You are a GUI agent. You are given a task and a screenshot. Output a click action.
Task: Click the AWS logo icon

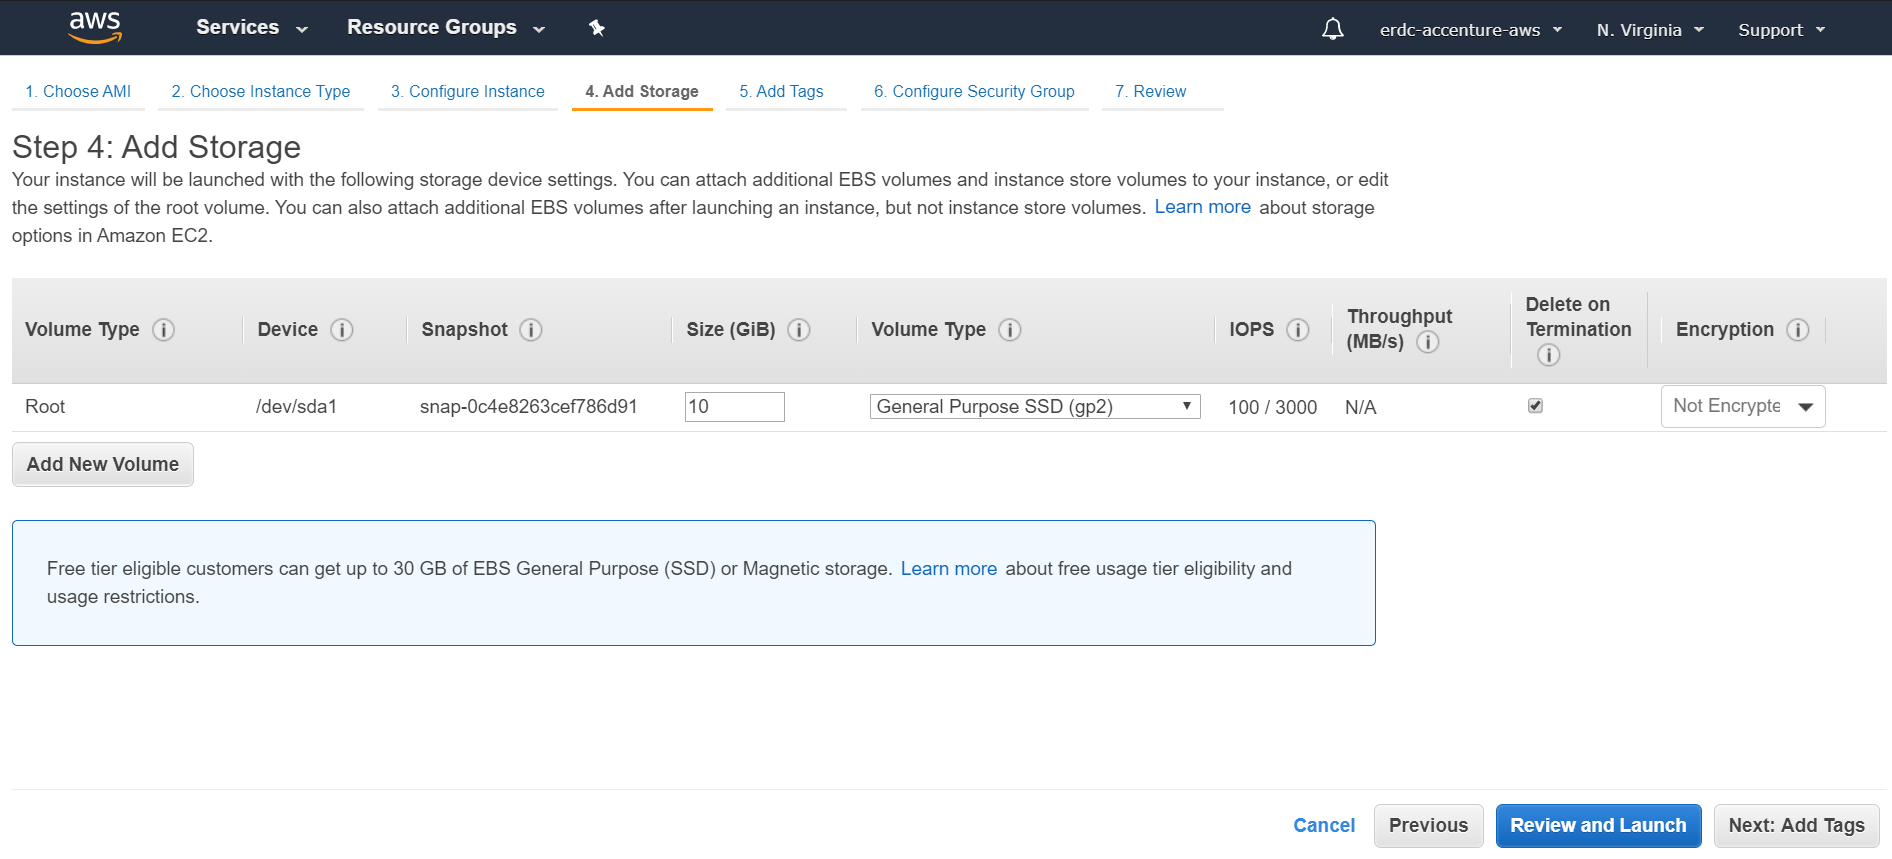[x=95, y=27]
